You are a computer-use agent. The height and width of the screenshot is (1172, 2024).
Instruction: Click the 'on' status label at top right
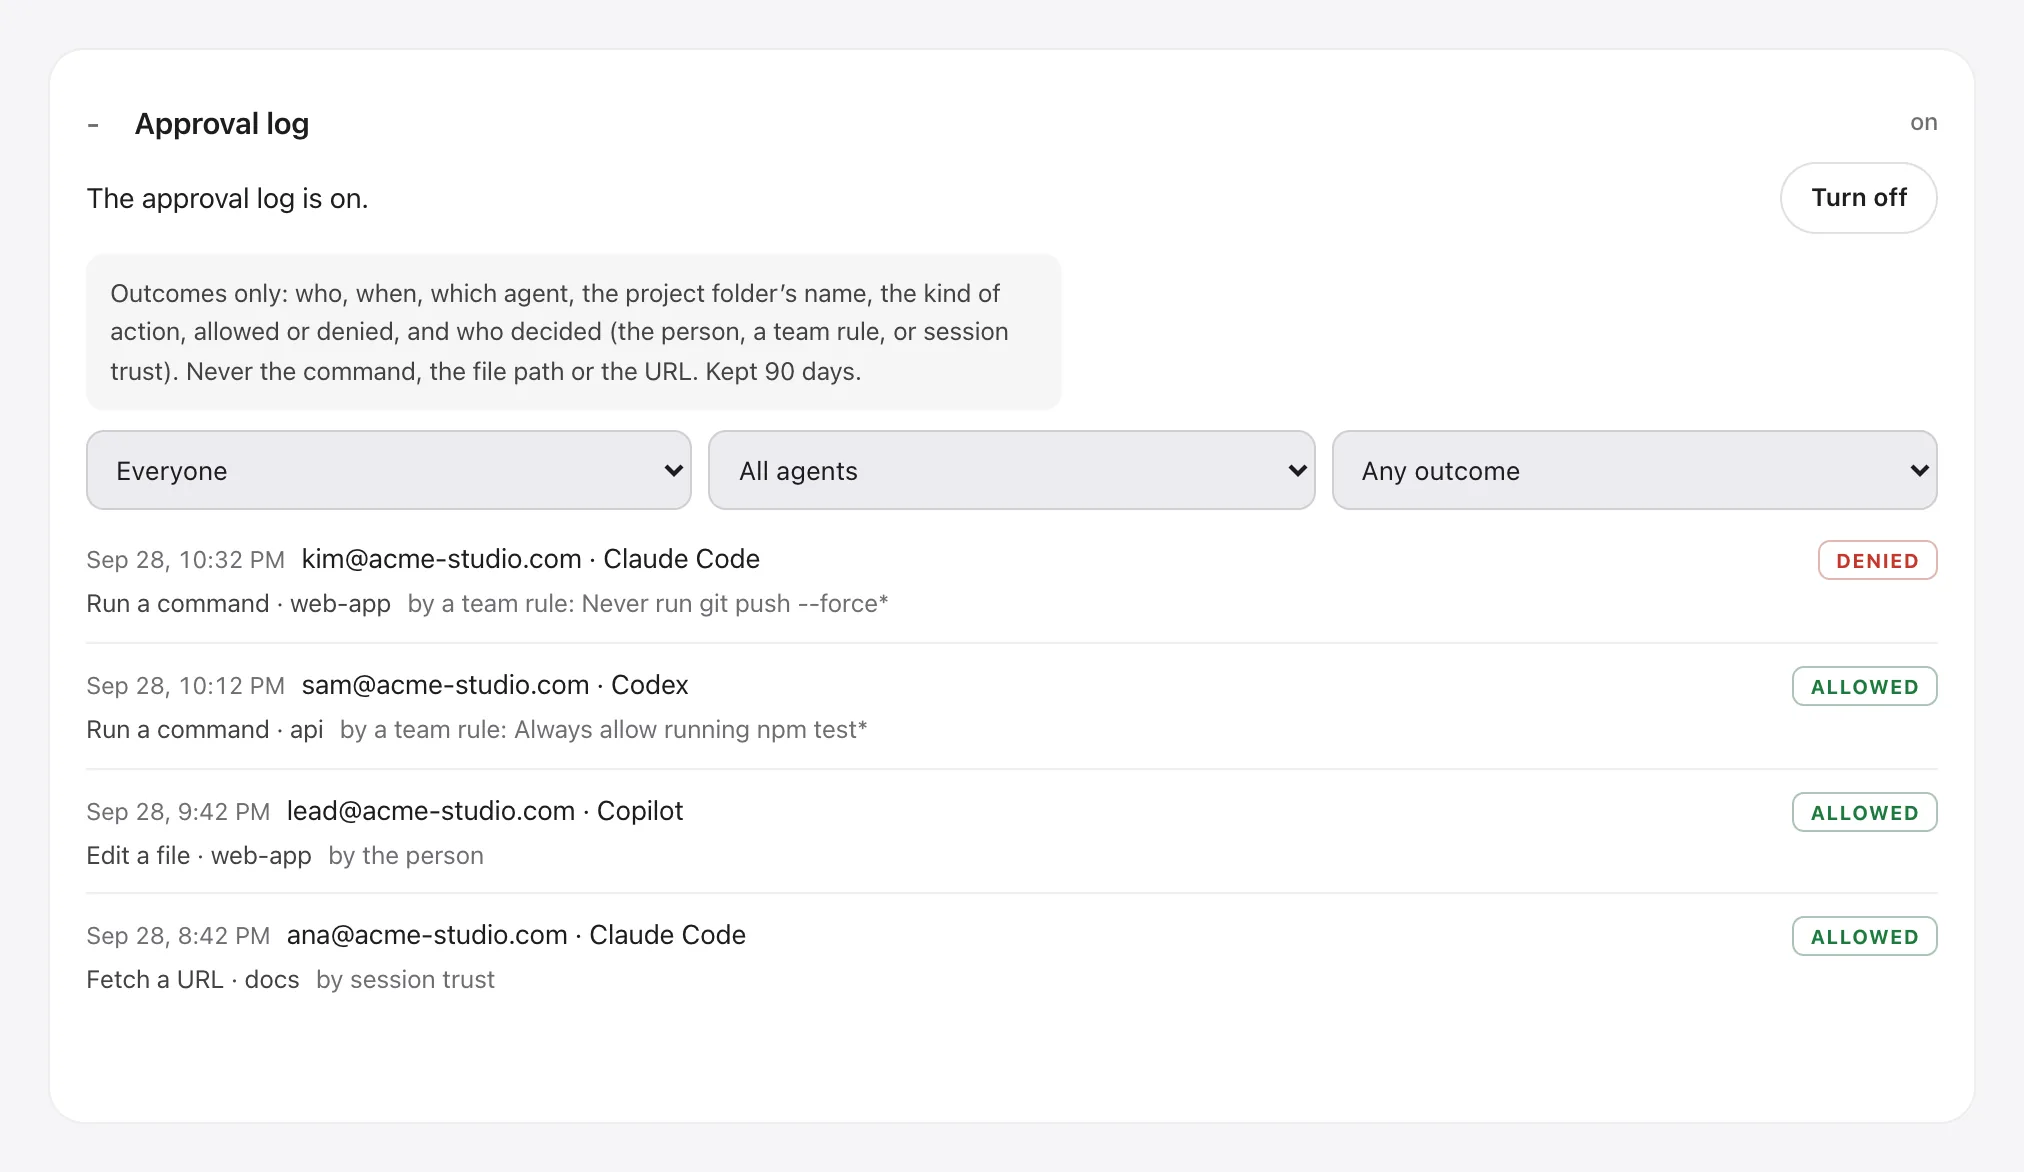tap(1923, 123)
